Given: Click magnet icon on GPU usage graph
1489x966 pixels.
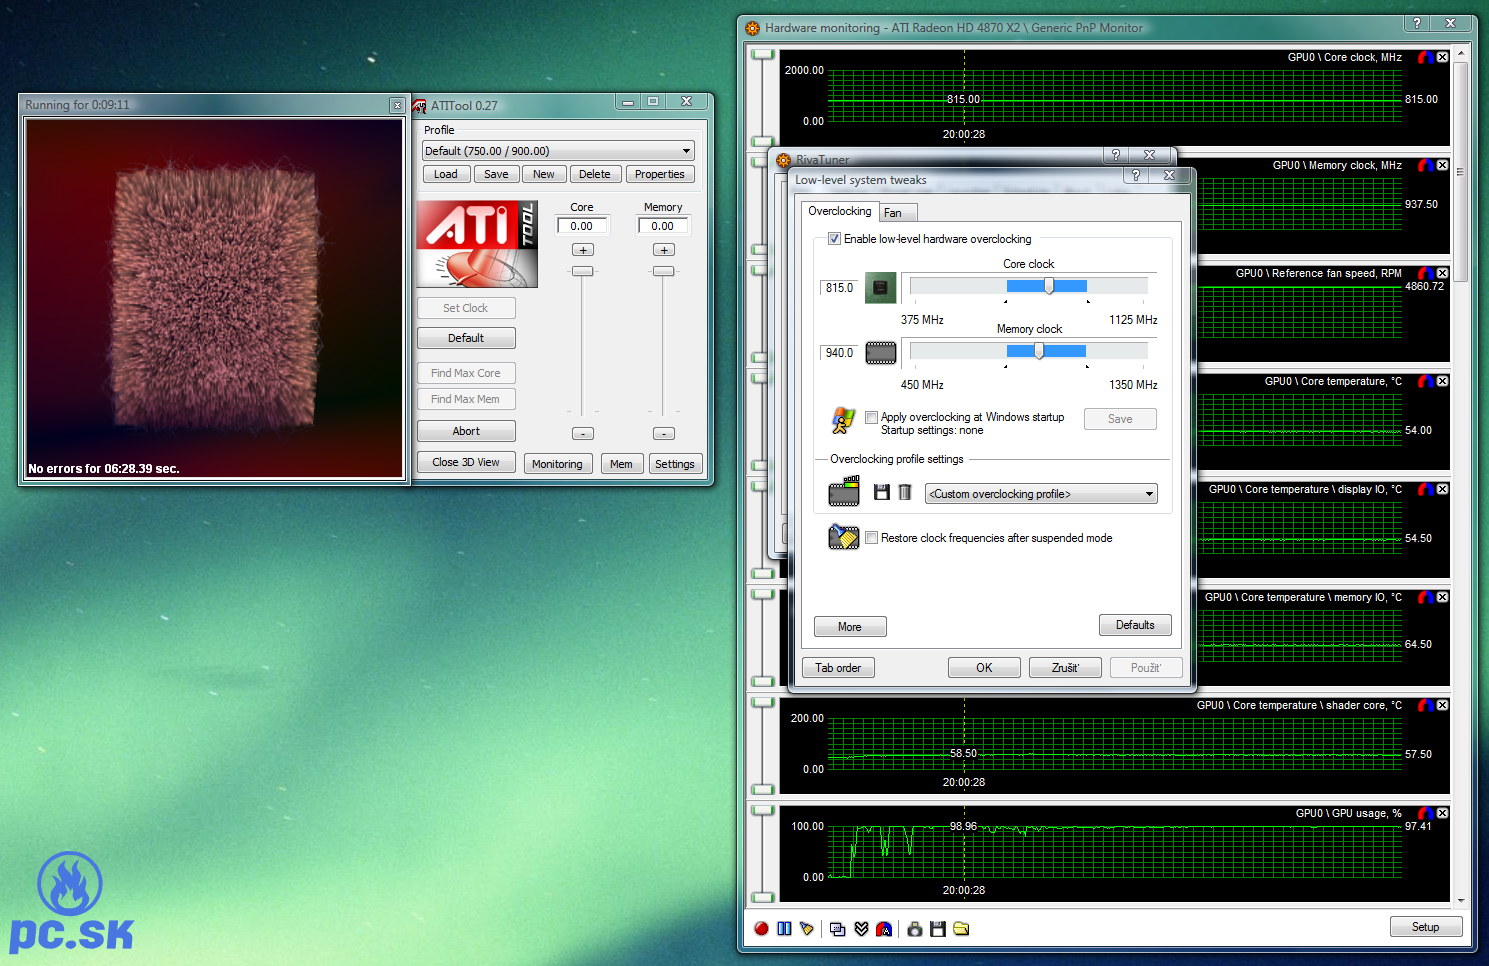Looking at the screenshot, I should [x=1426, y=813].
